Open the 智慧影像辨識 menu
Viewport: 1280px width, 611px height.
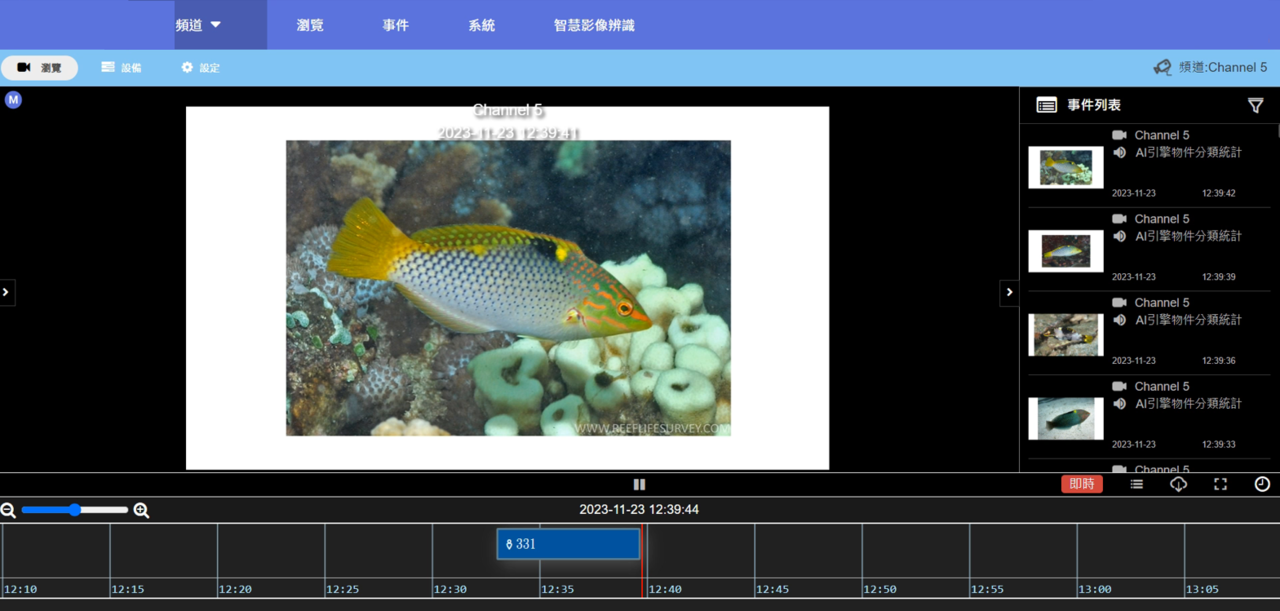(594, 25)
